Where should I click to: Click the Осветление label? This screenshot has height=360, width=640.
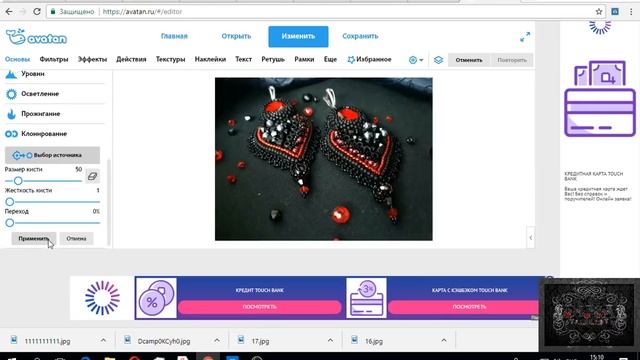click(x=40, y=94)
